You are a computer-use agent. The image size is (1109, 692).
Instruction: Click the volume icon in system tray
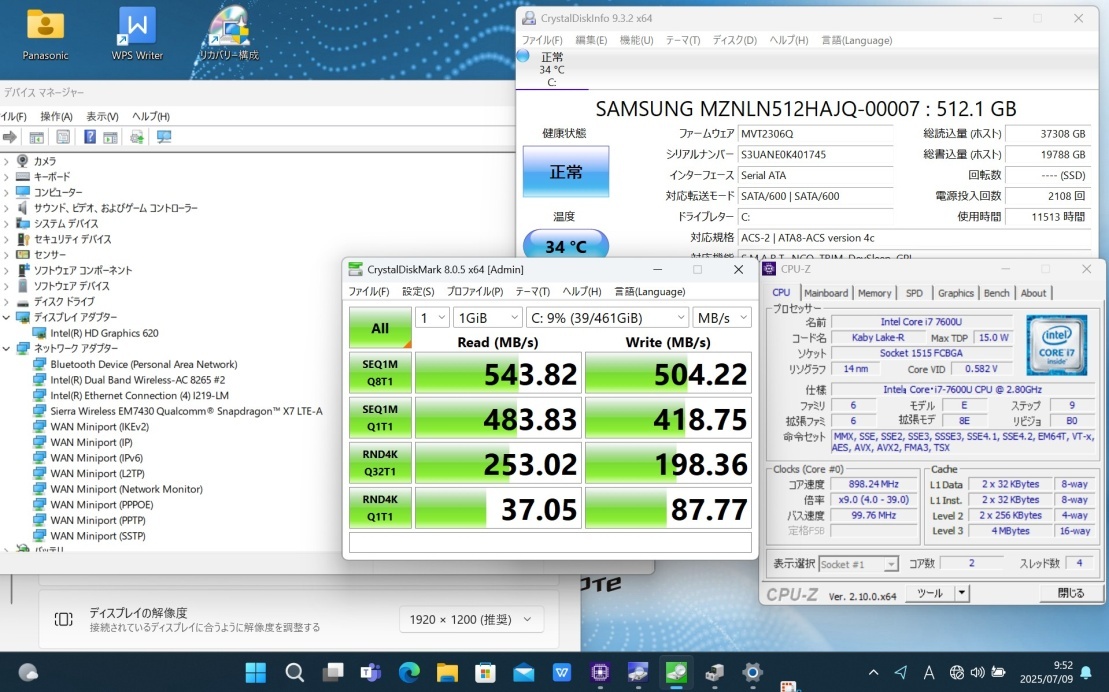977,672
